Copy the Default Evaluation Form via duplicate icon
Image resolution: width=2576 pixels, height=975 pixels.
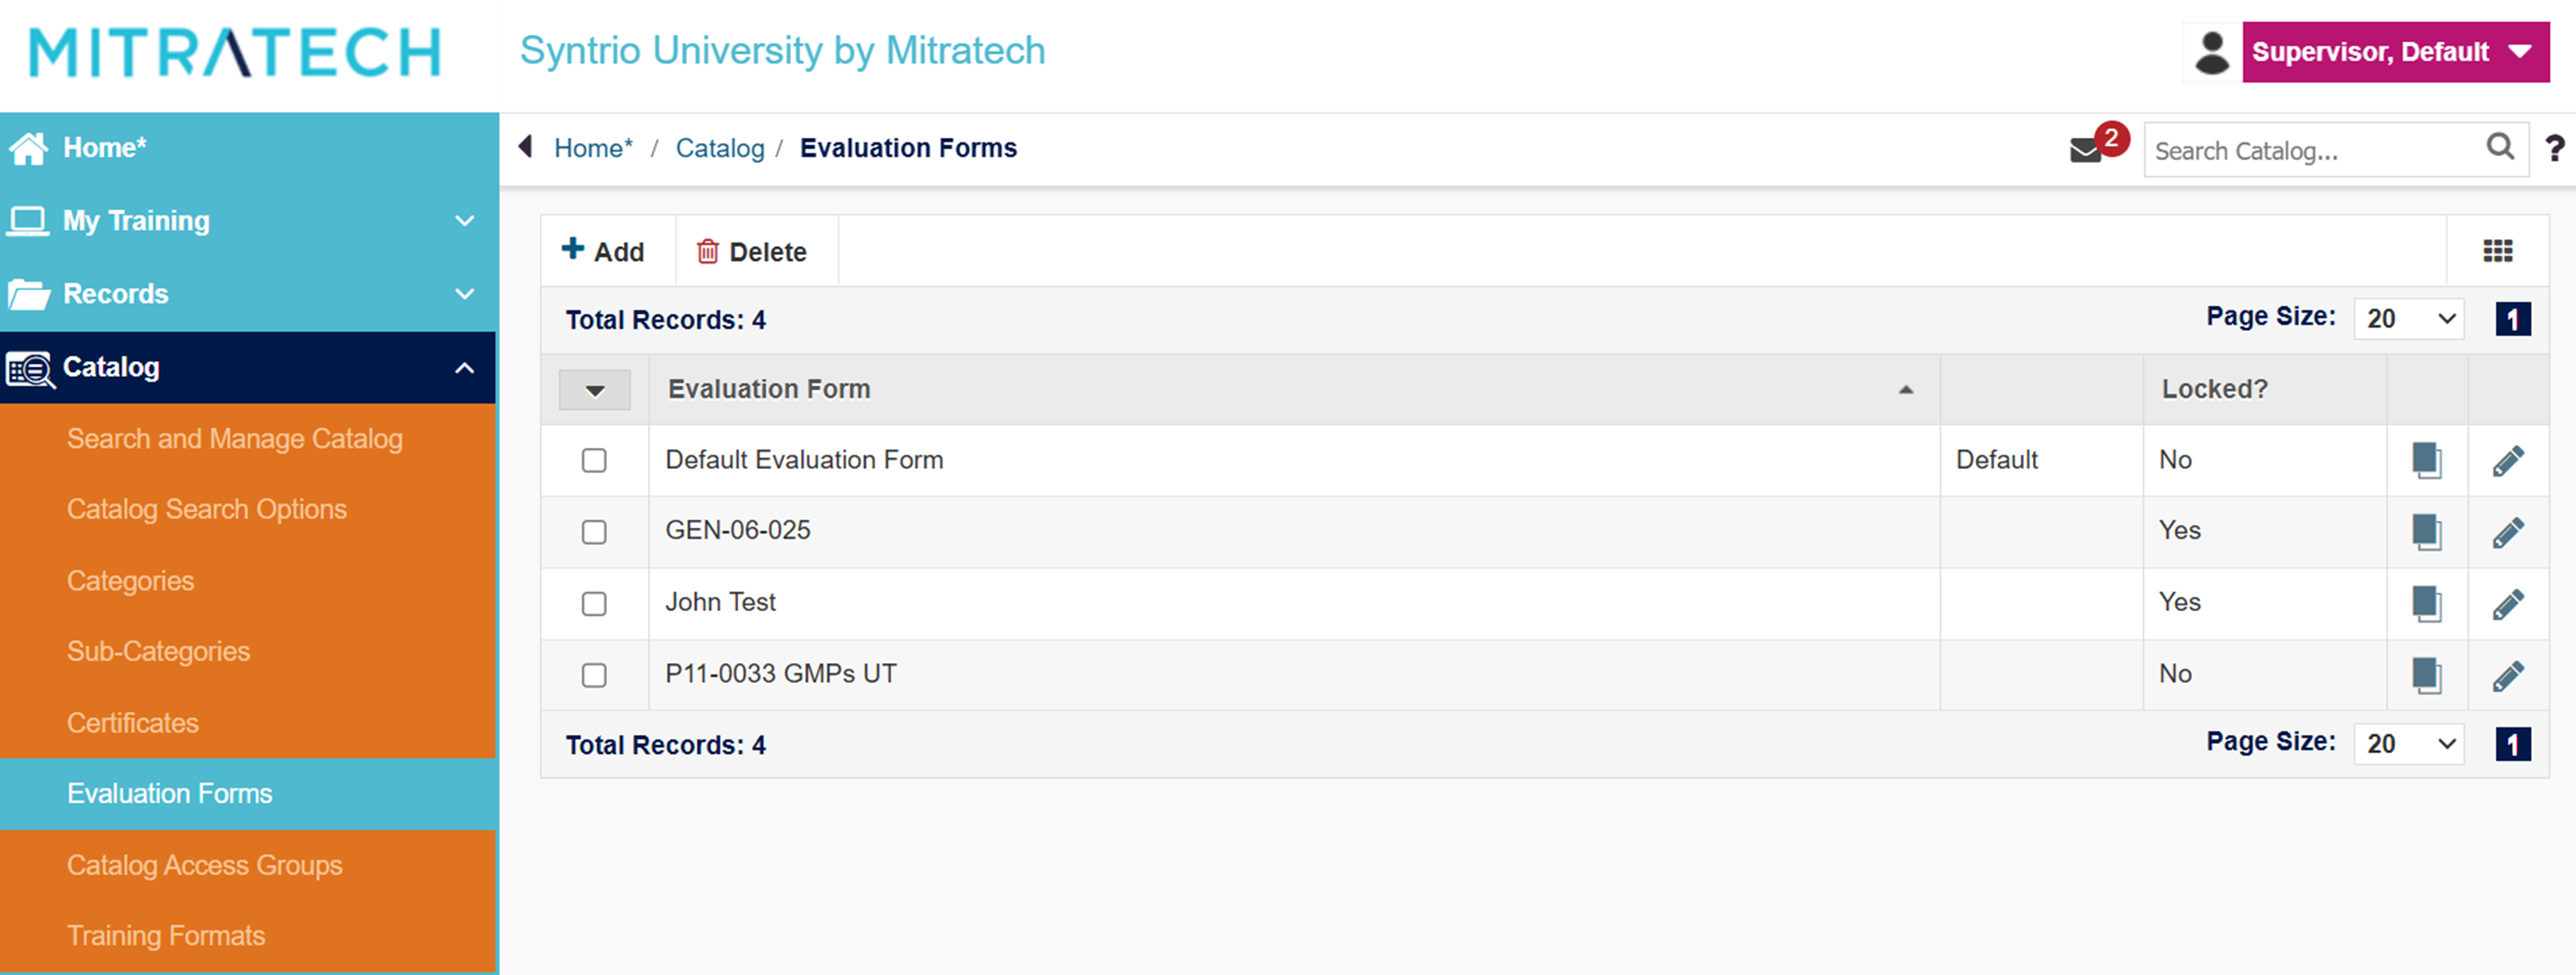click(x=2426, y=461)
